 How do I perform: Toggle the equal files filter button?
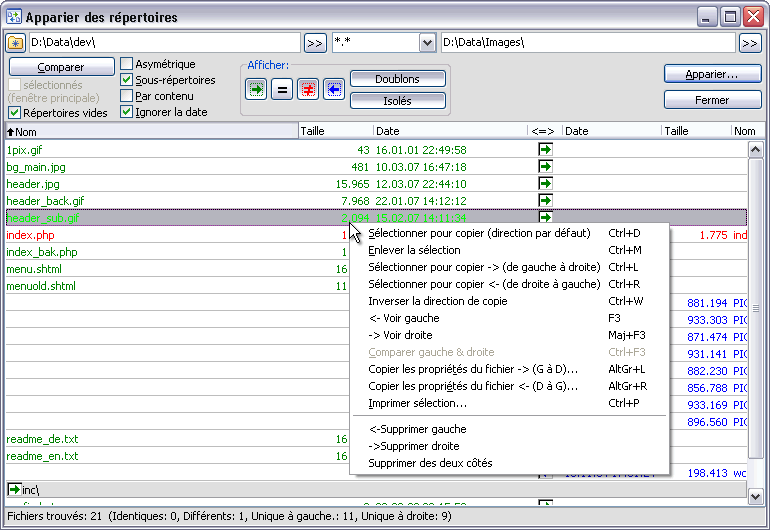282,89
